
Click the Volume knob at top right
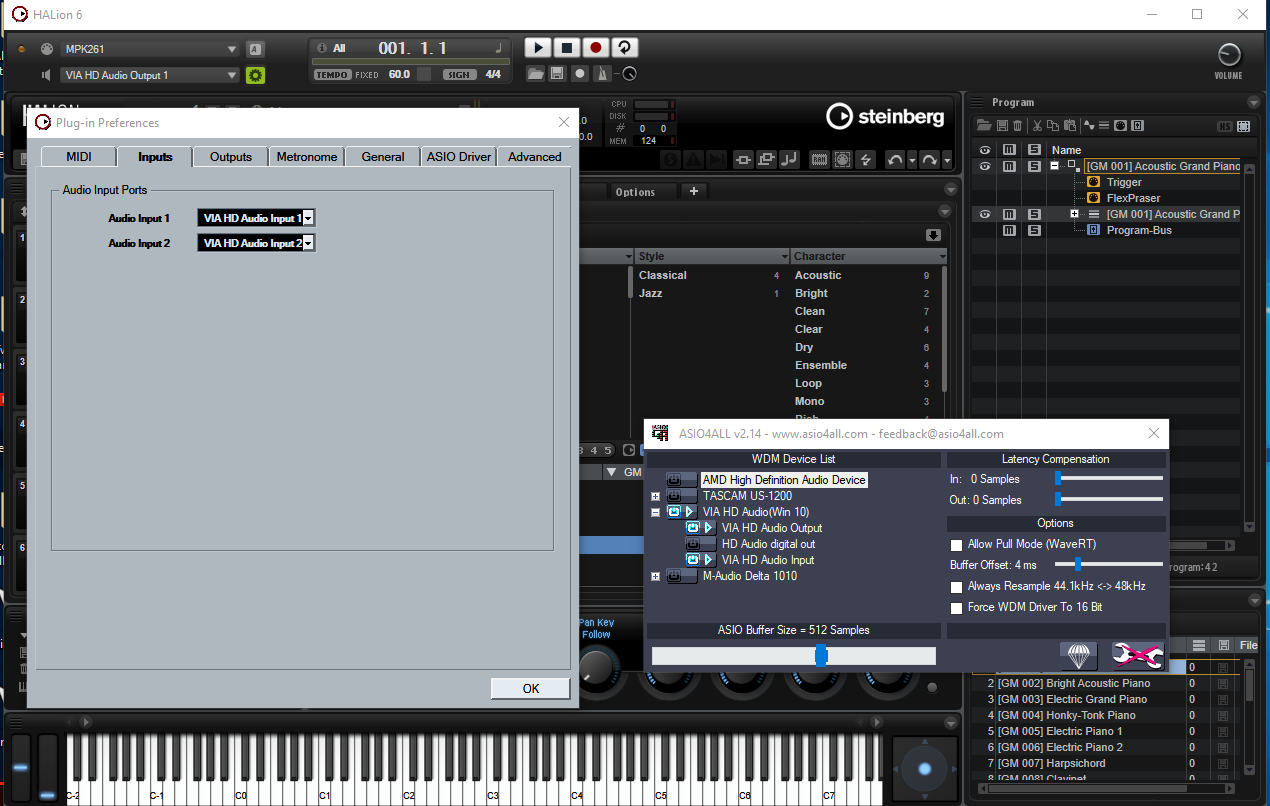click(x=1229, y=55)
